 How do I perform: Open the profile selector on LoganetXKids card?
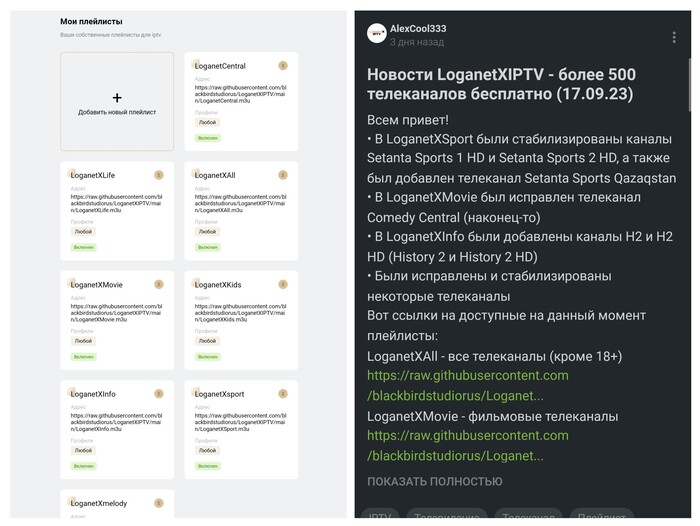207,341
